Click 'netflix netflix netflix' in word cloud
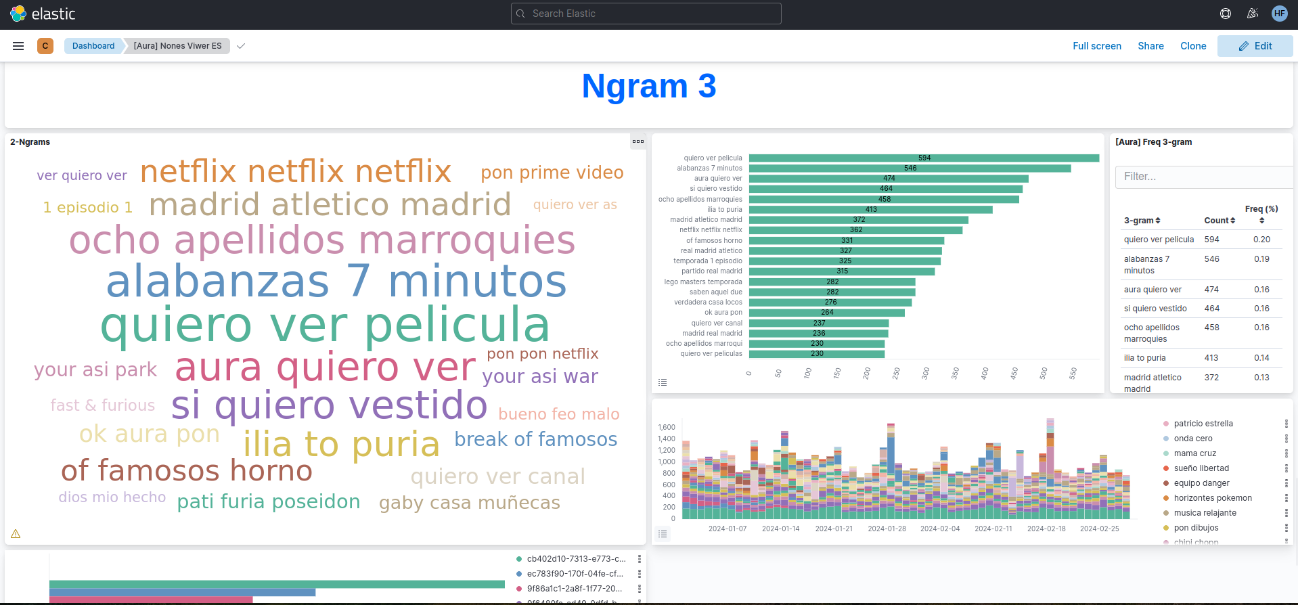The width and height of the screenshot is (1298, 605). point(295,172)
